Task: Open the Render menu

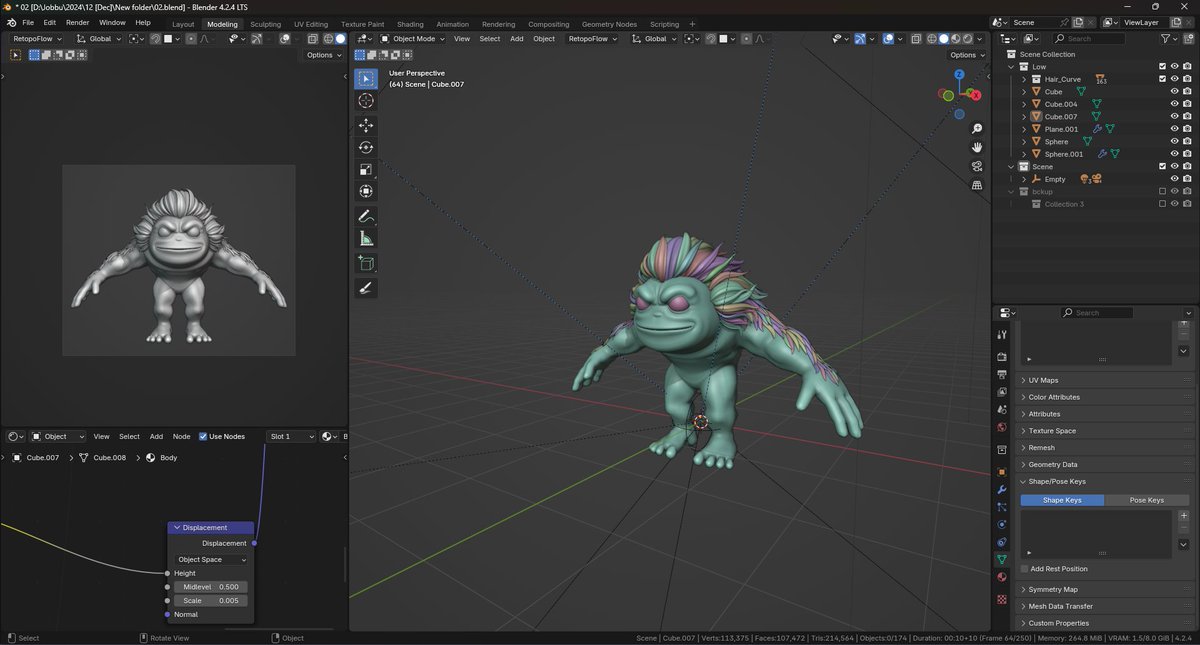Action: click(x=77, y=22)
